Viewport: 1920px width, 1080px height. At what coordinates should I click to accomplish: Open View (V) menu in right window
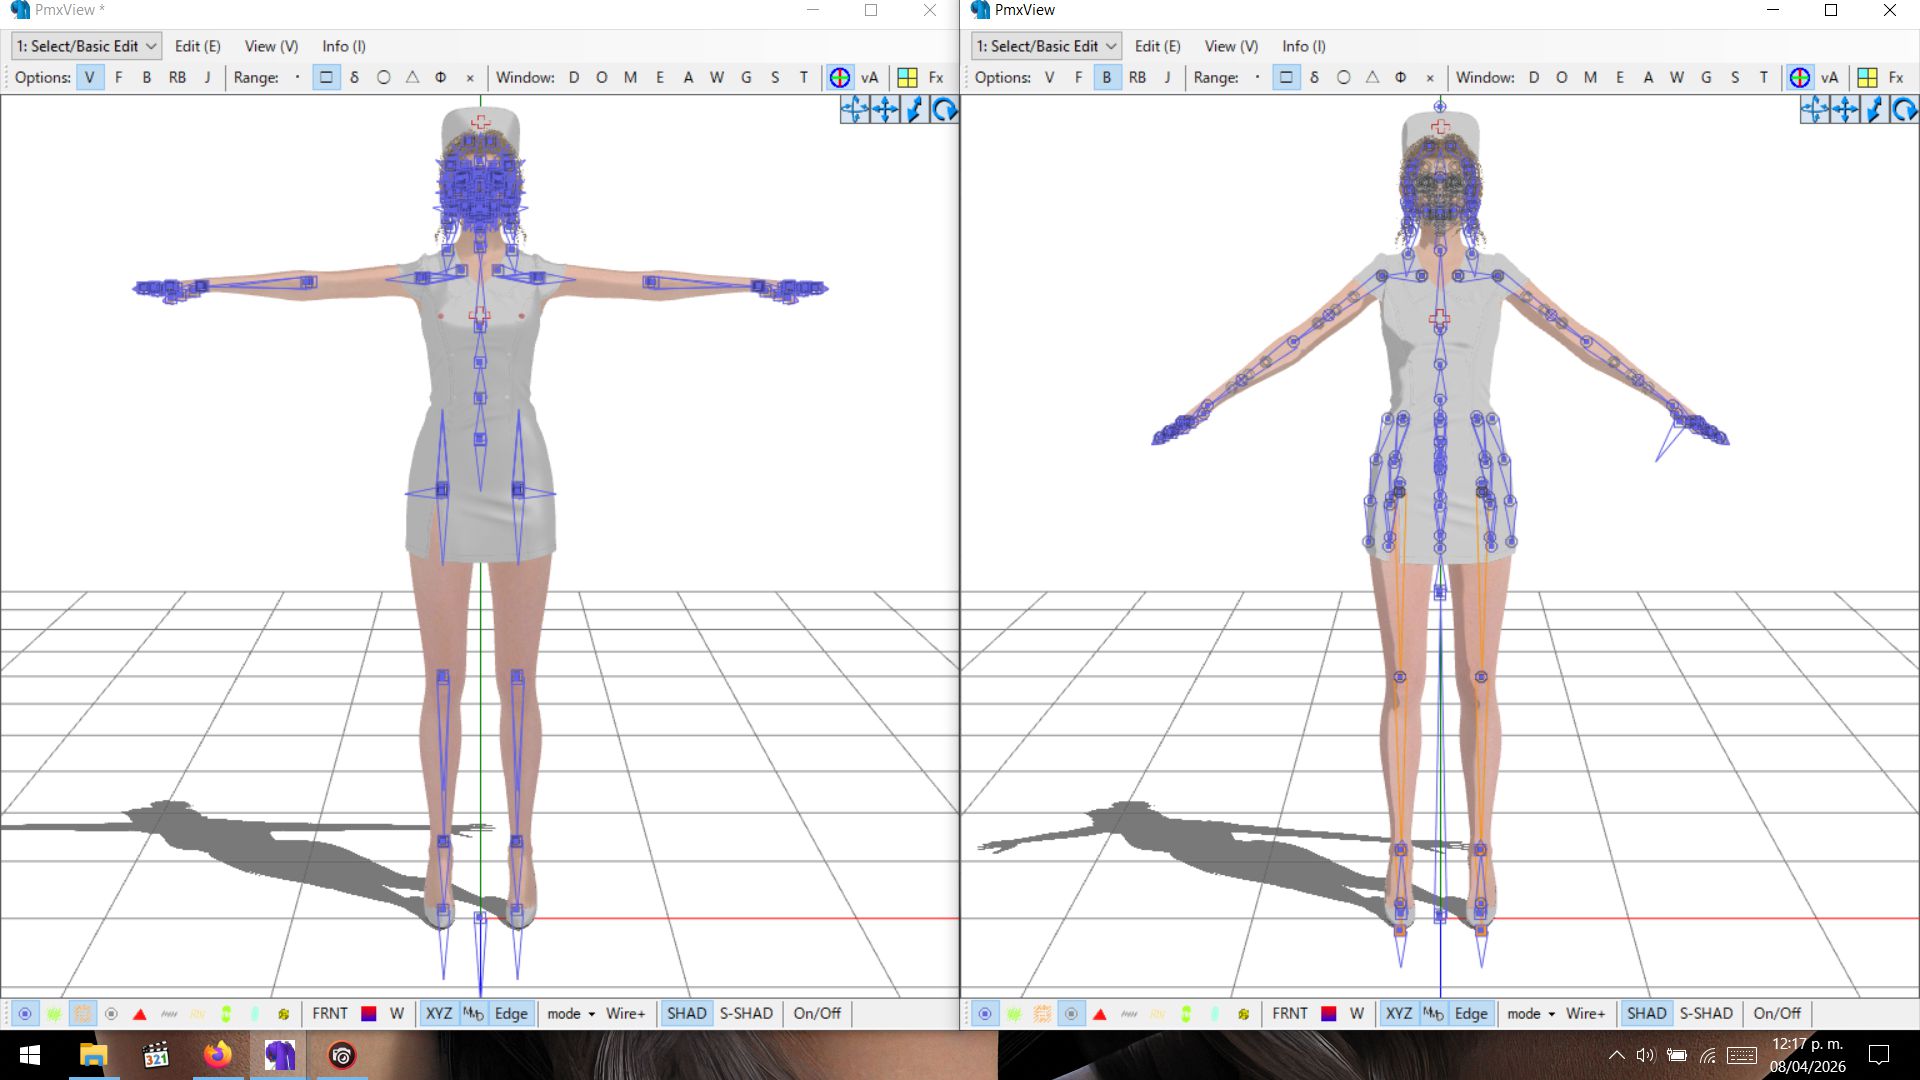tap(1231, 46)
